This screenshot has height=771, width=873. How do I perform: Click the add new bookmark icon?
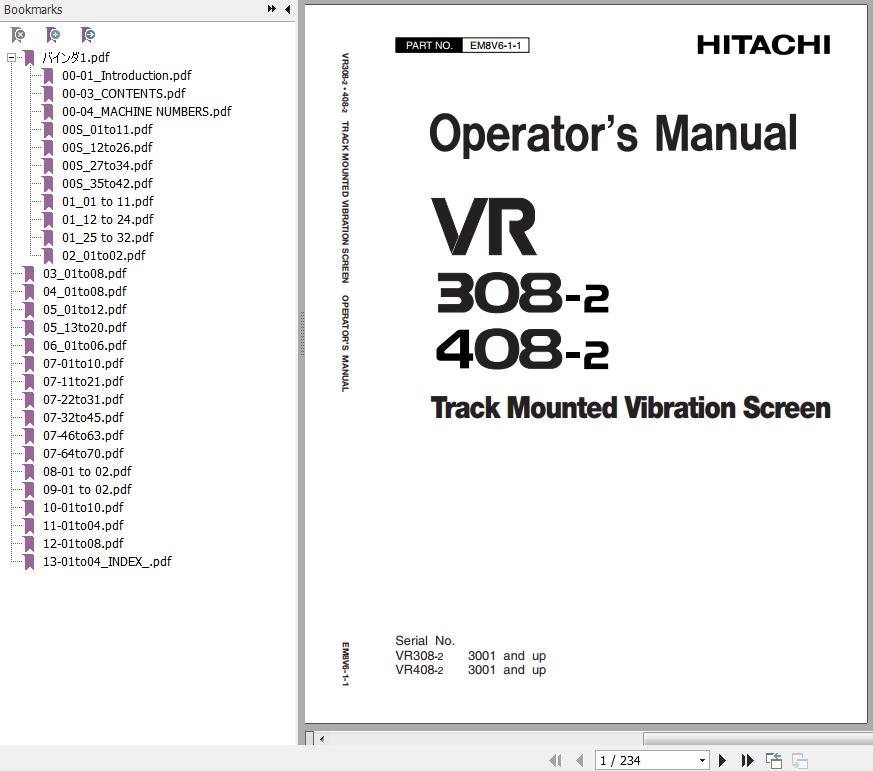(53, 35)
